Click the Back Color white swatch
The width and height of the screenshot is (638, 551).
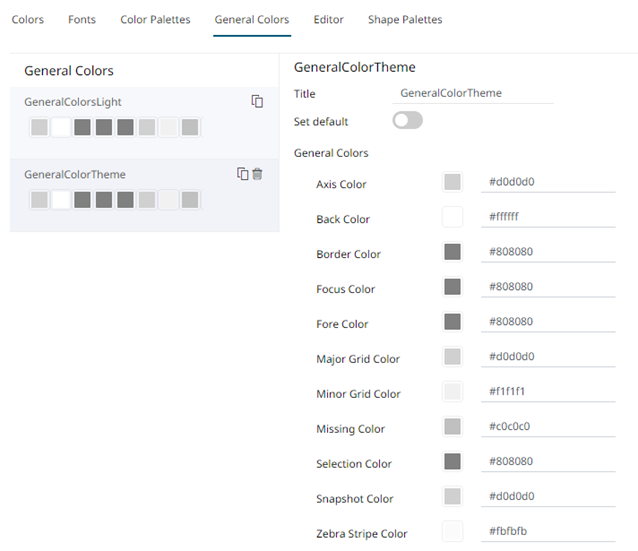click(452, 217)
